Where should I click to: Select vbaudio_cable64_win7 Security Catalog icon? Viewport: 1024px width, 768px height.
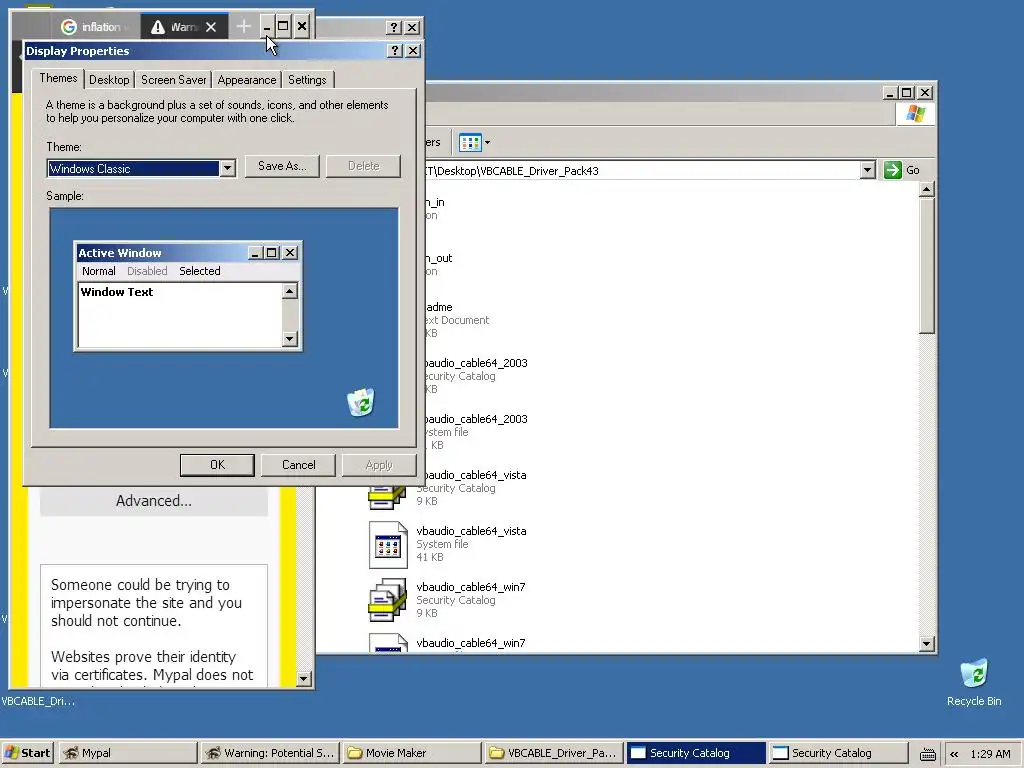(x=388, y=600)
